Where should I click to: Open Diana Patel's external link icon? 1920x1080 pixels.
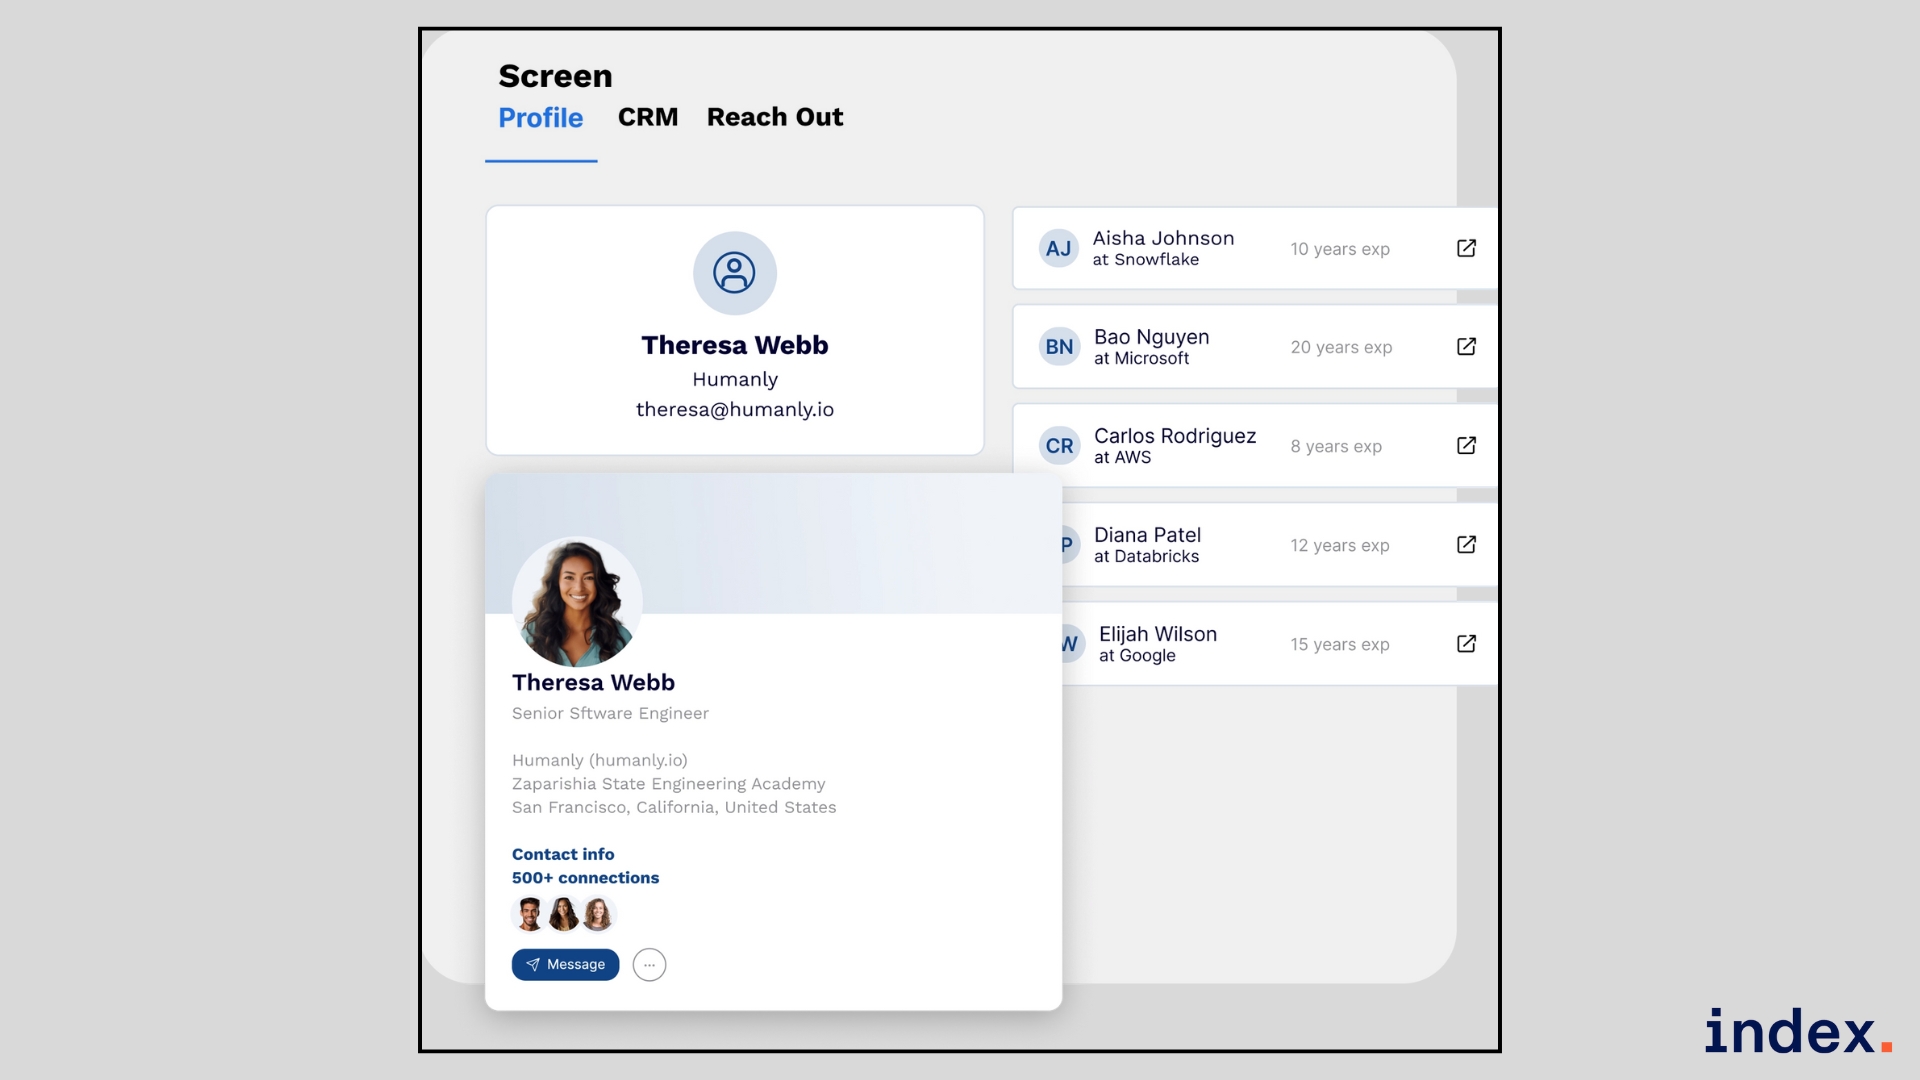coord(1466,544)
